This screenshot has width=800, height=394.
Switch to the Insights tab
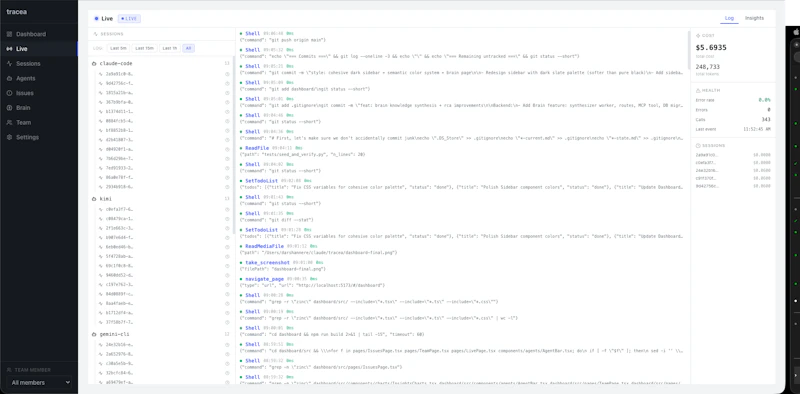[754, 18]
